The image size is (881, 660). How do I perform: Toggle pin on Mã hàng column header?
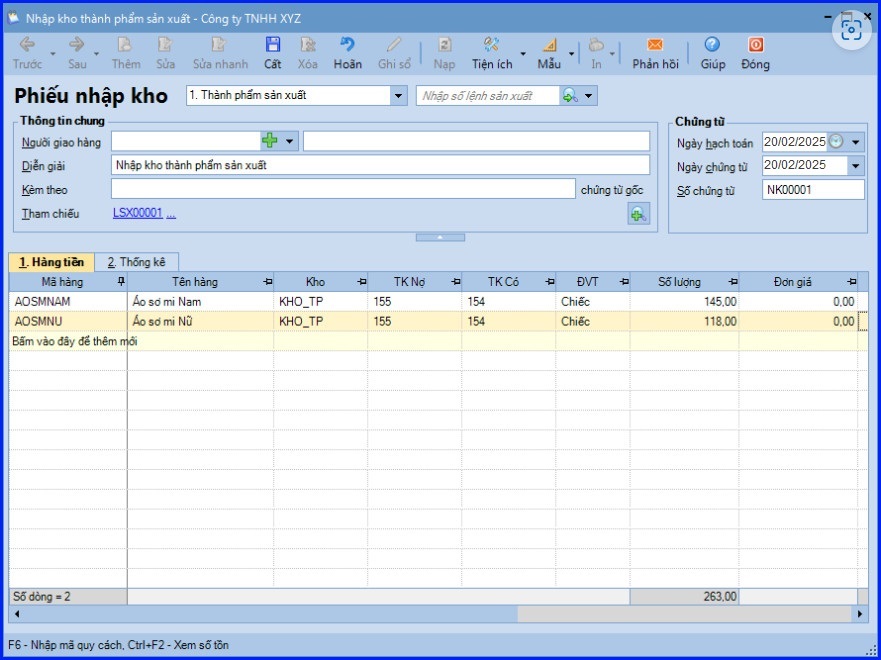click(121, 282)
